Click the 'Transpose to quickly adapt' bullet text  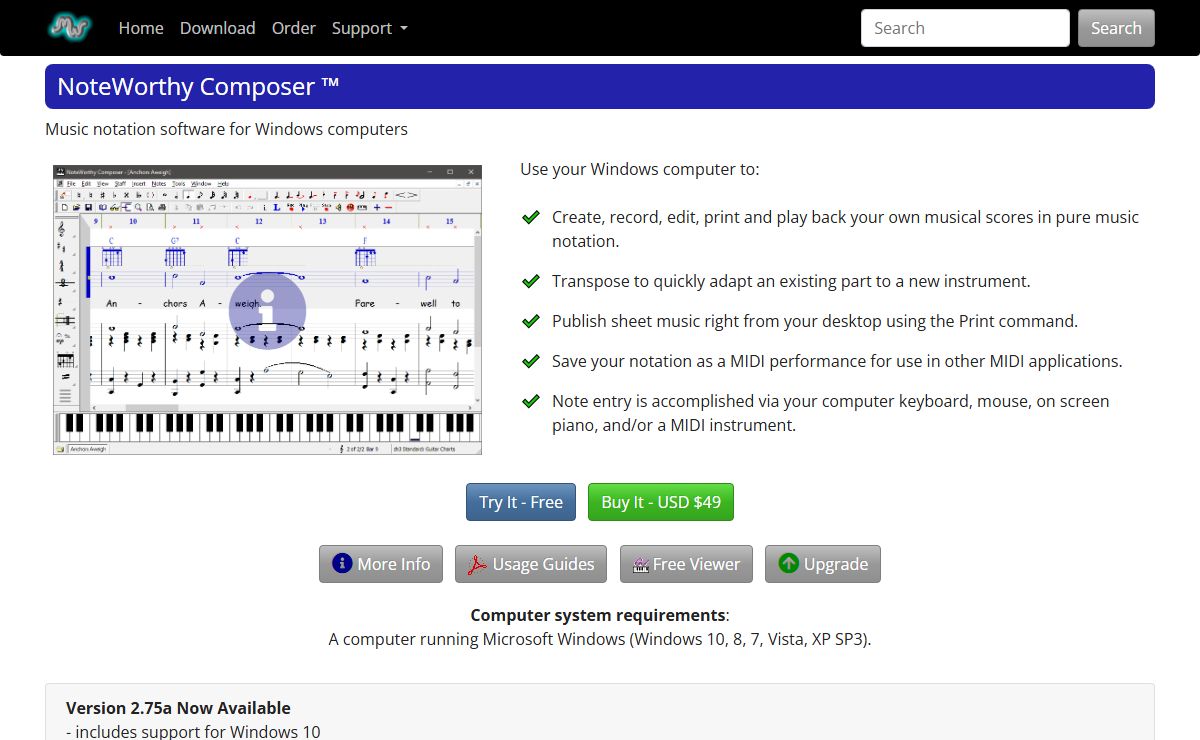point(791,281)
